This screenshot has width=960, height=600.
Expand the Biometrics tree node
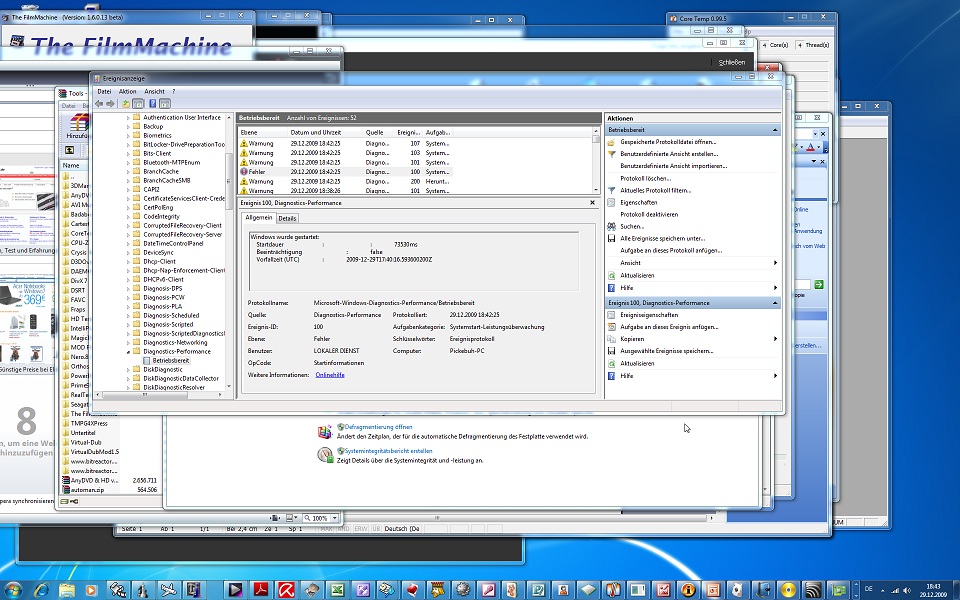pos(128,136)
